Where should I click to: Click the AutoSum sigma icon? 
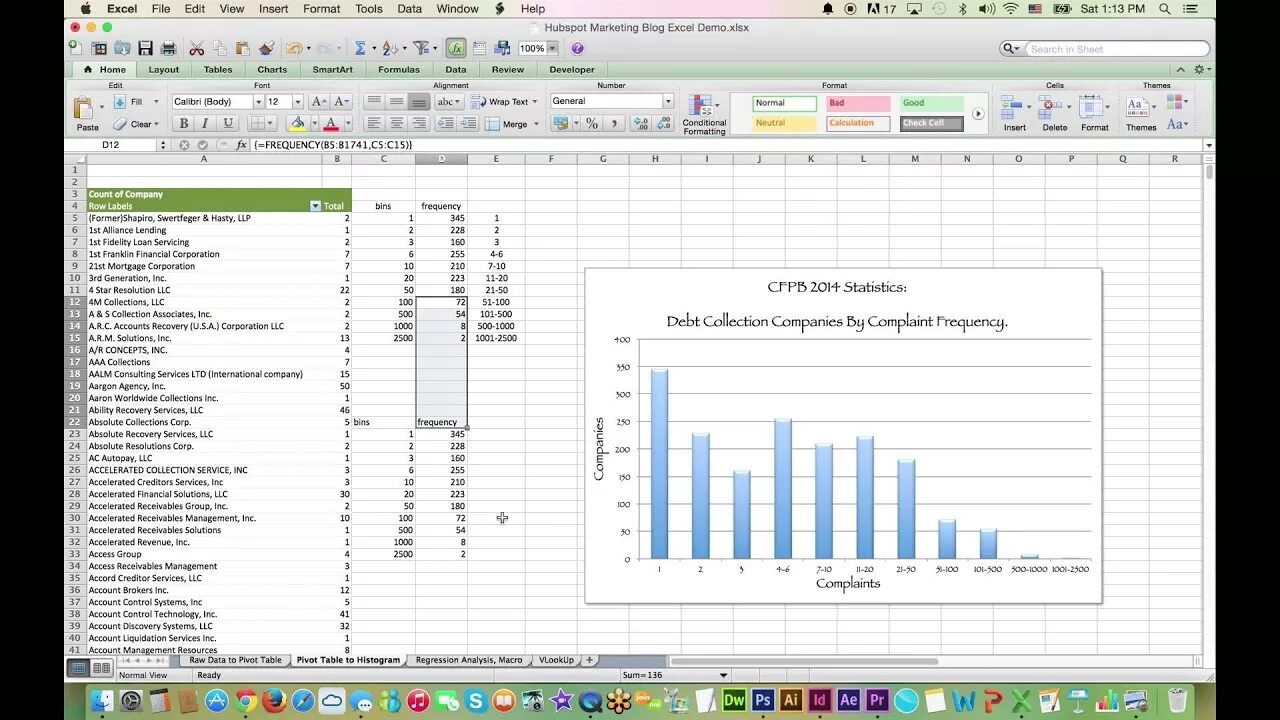(360, 48)
